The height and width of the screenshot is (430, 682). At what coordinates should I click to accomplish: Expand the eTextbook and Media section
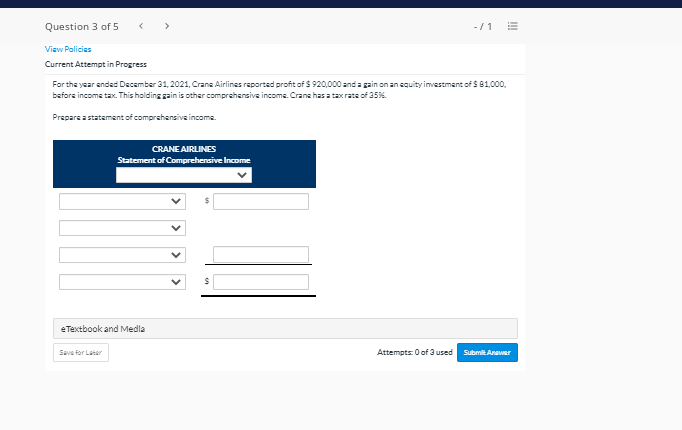(285, 329)
